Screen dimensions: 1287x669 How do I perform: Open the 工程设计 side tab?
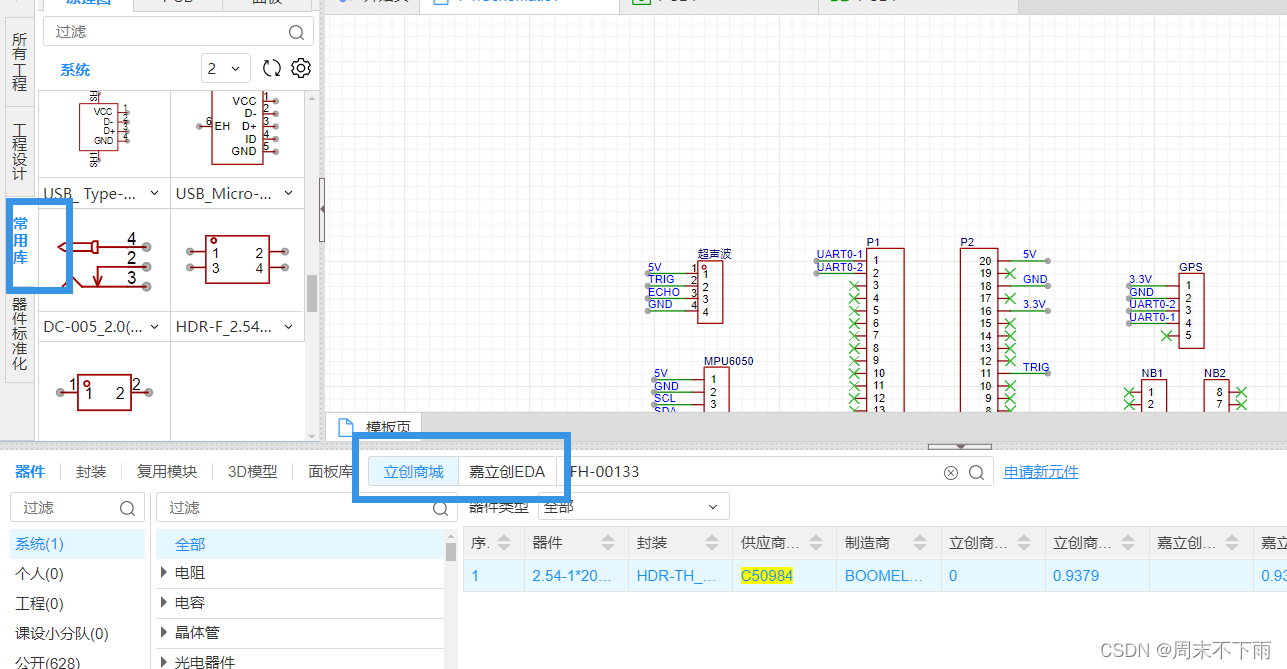coord(20,151)
